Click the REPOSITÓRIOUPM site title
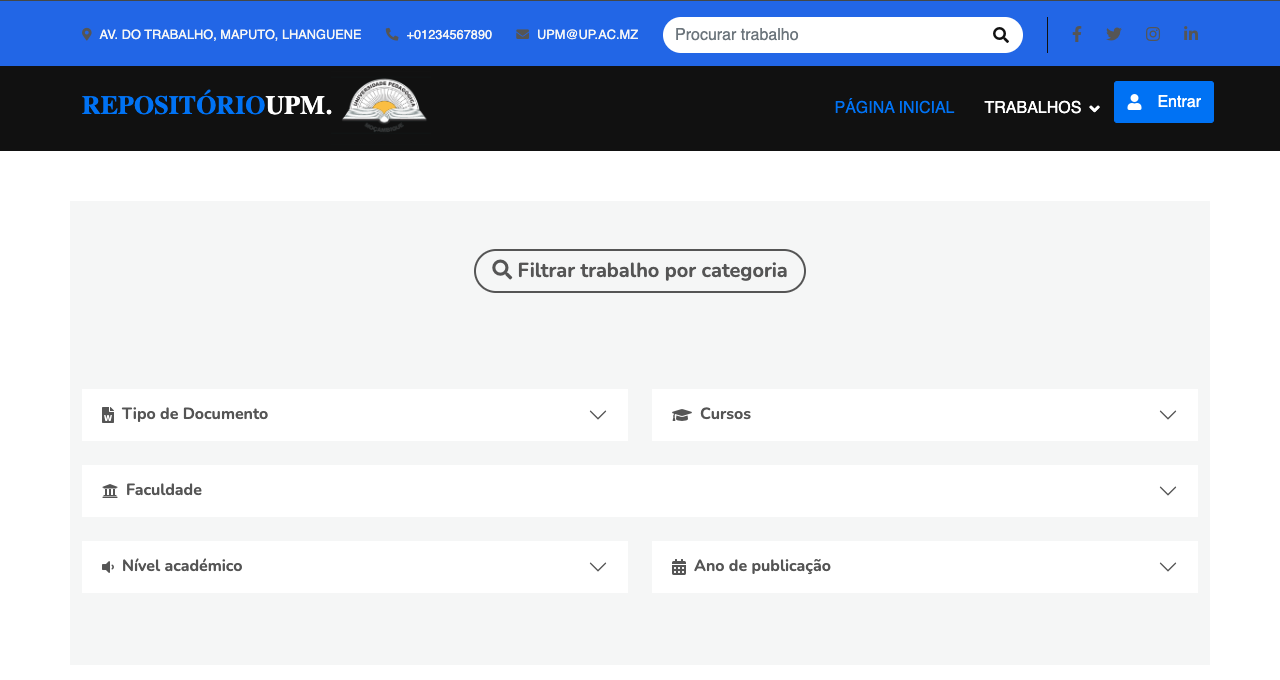 tap(206, 105)
